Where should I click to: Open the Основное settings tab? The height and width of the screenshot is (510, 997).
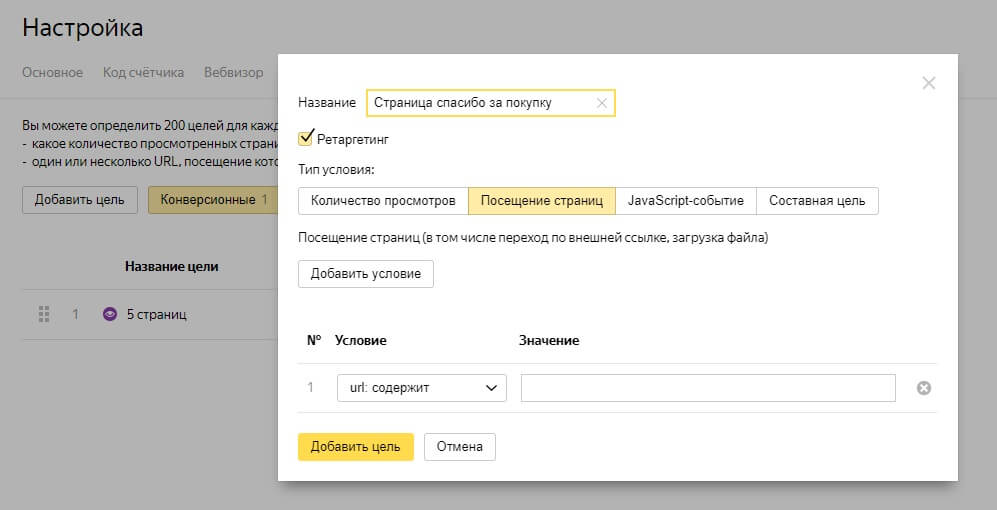tap(53, 72)
